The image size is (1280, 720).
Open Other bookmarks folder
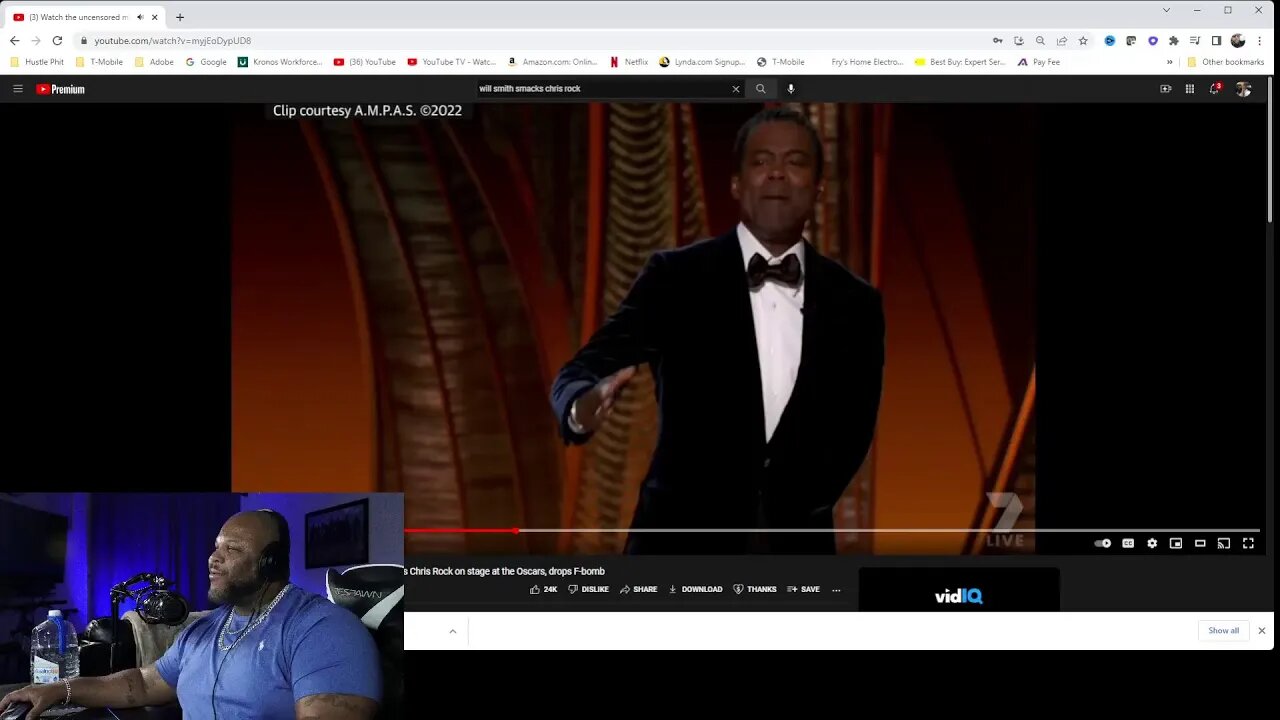1226,62
